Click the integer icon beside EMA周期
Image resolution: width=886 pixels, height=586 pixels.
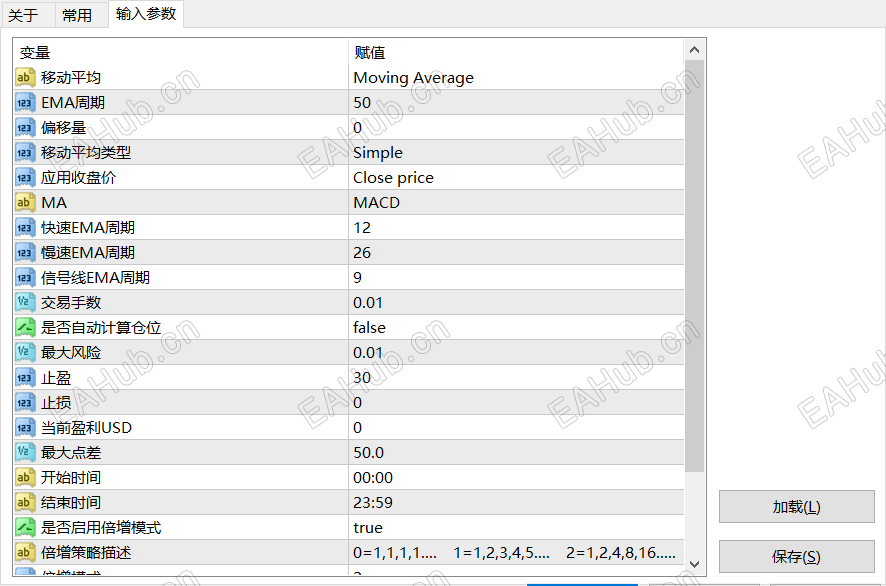click(x=25, y=103)
